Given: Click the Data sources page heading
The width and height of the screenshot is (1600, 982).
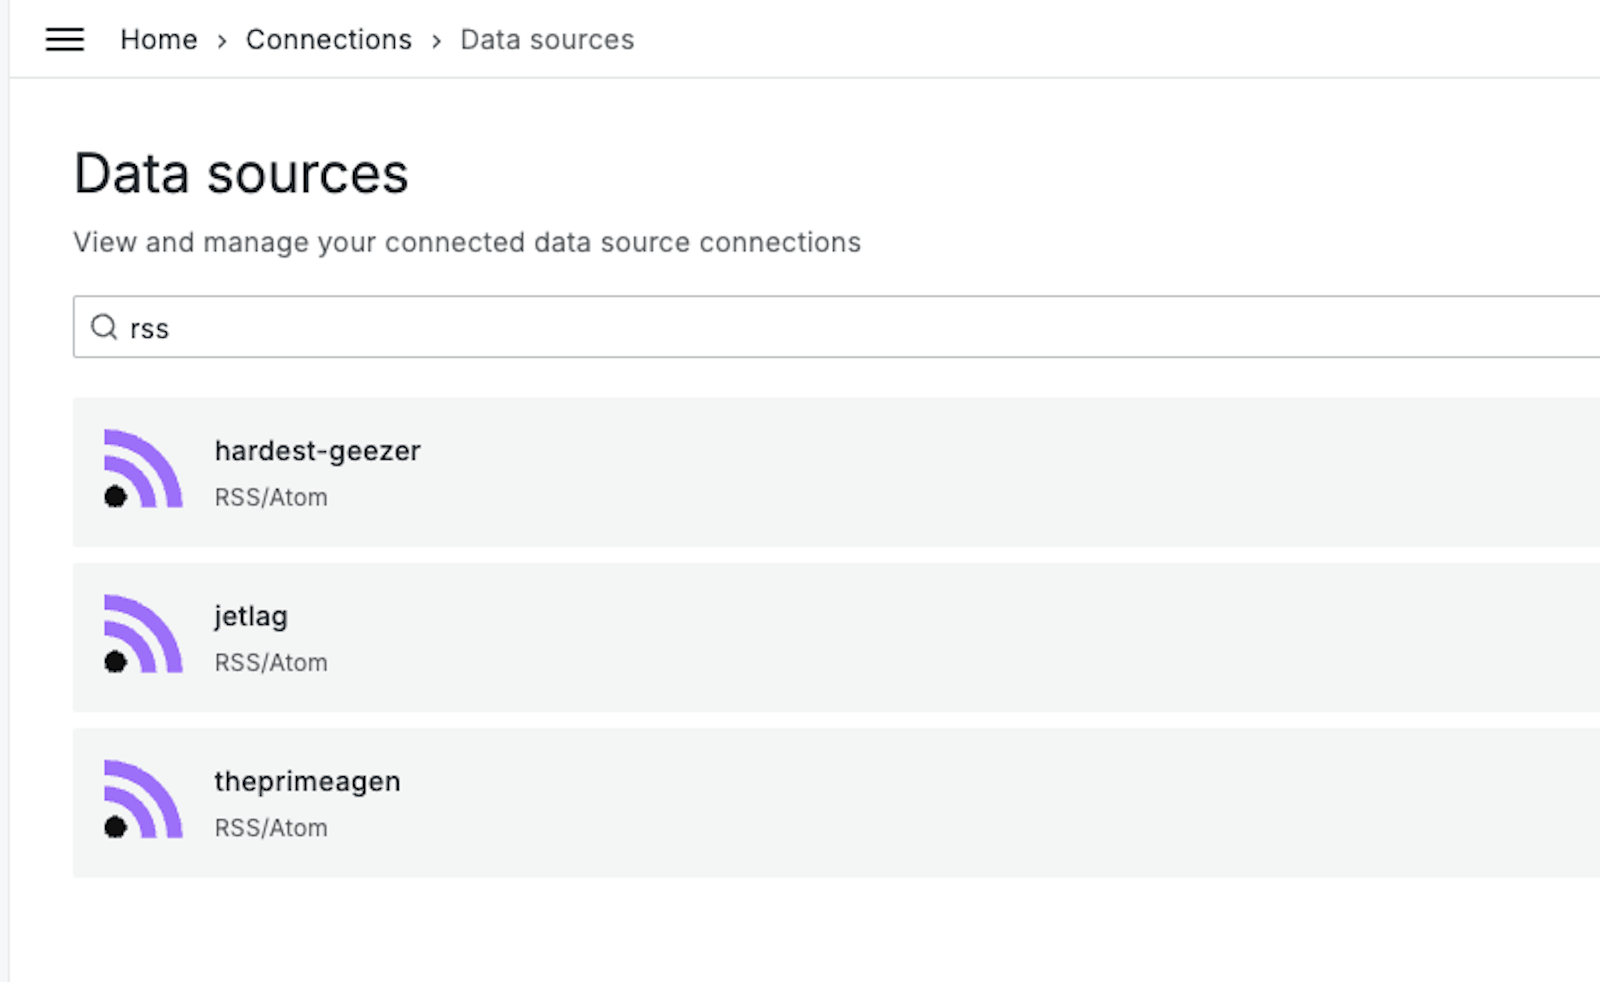Looking at the screenshot, I should point(241,174).
